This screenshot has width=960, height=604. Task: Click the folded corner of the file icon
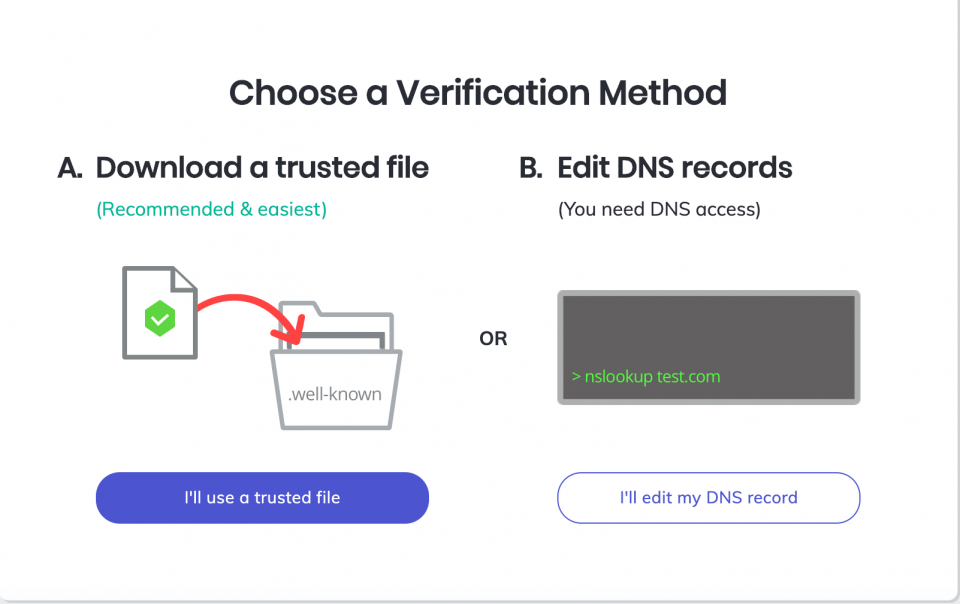coord(185,278)
